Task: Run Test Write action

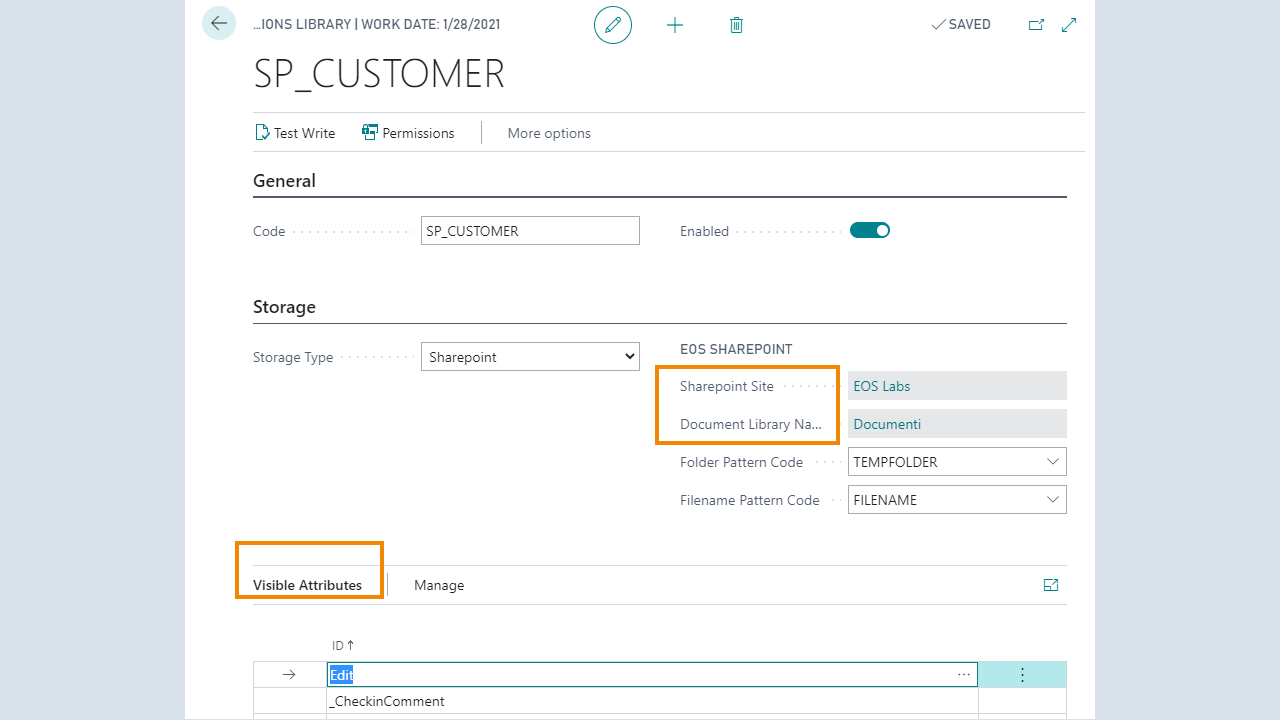Action: [296, 133]
